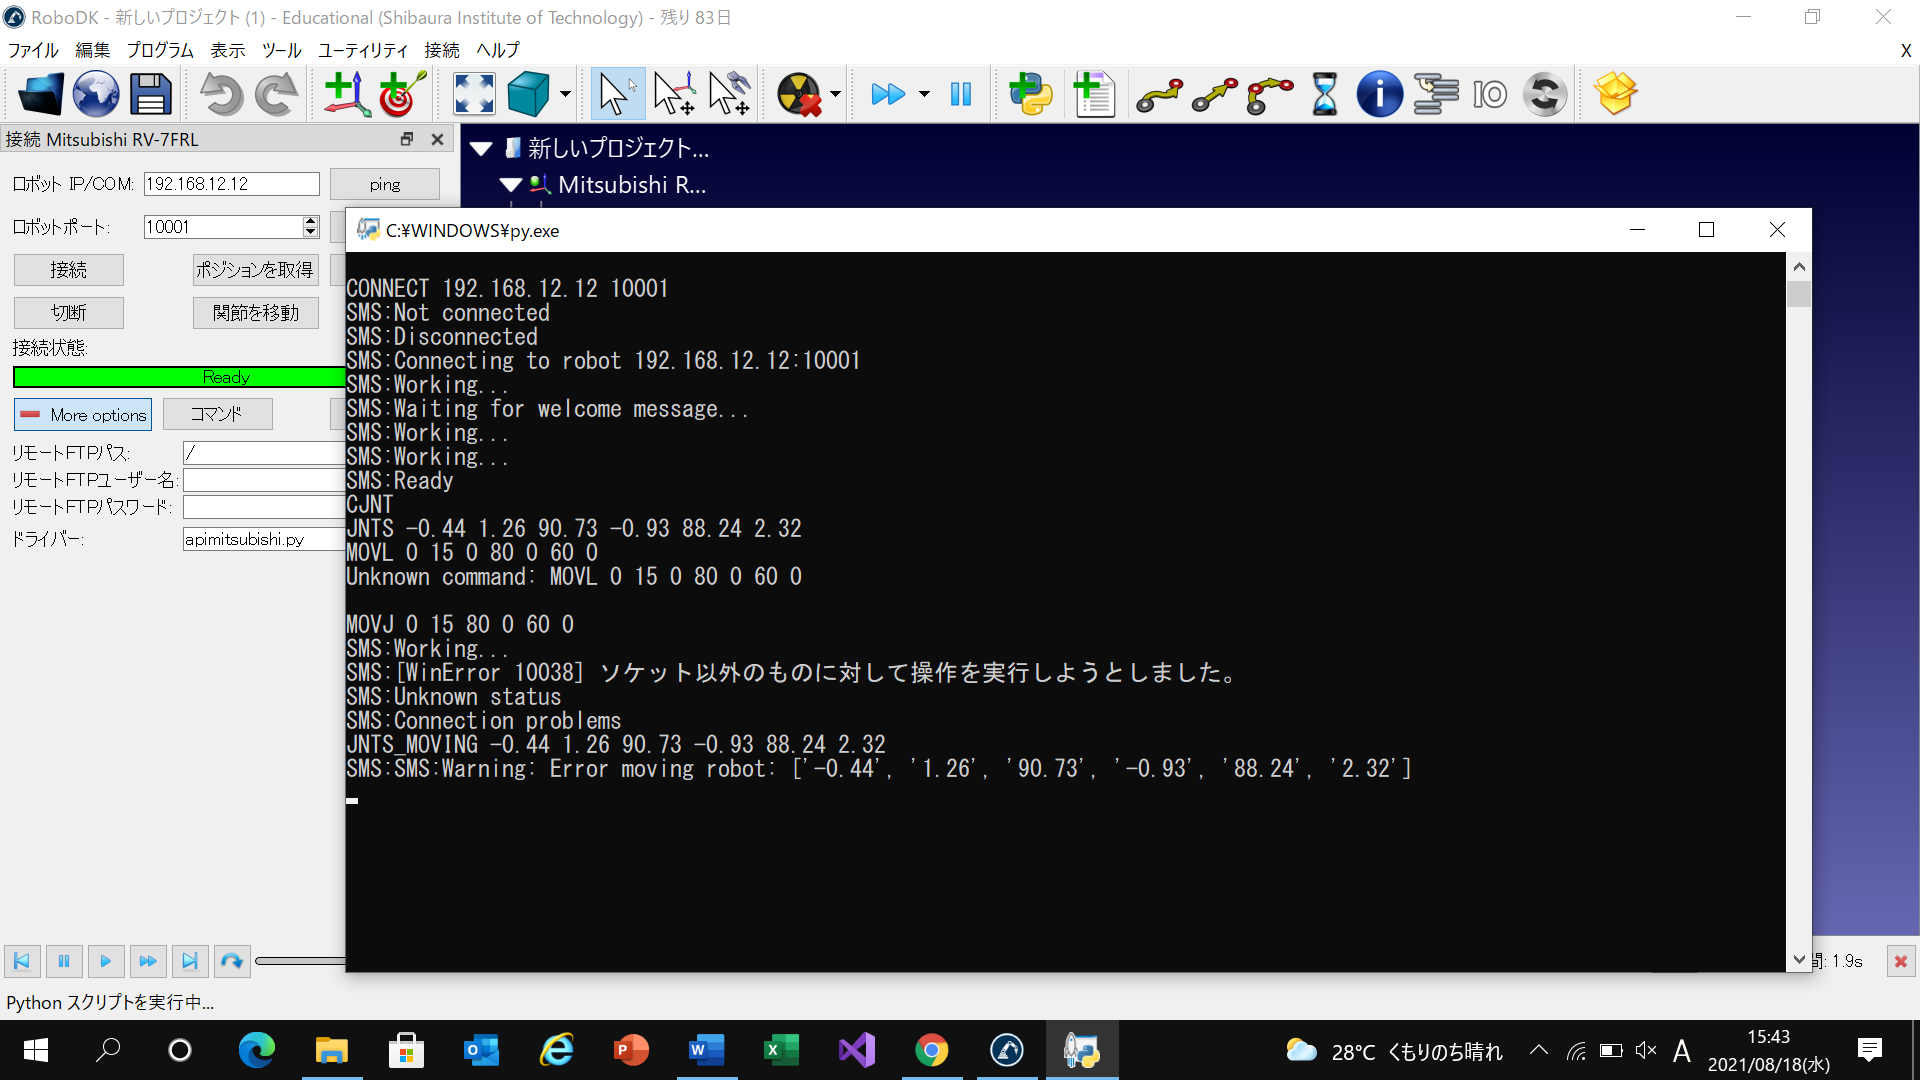The height and width of the screenshot is (1080, 1920).
Task: Edit the robot IP/COM field
Action: pos(232,184)
